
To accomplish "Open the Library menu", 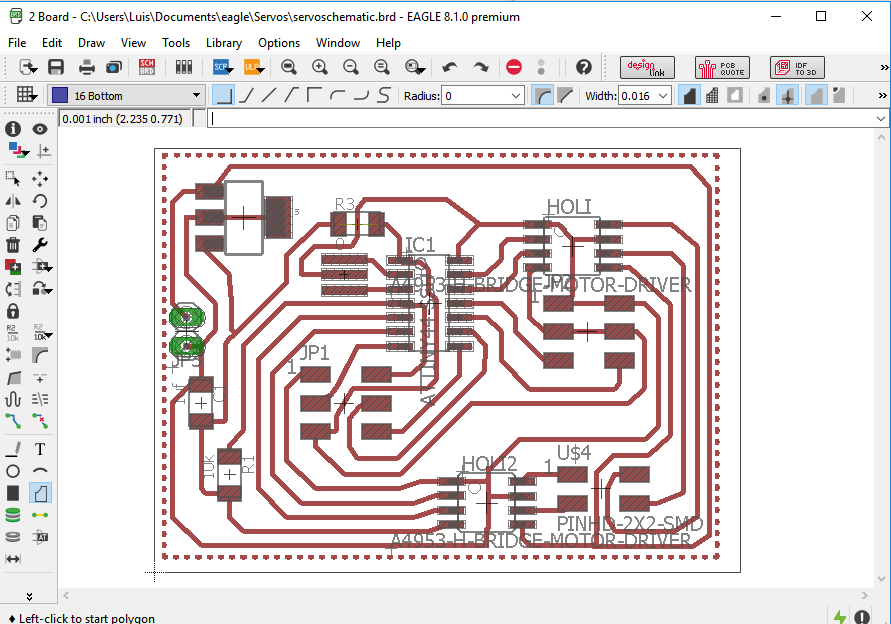I will click(x=223, y=43).
